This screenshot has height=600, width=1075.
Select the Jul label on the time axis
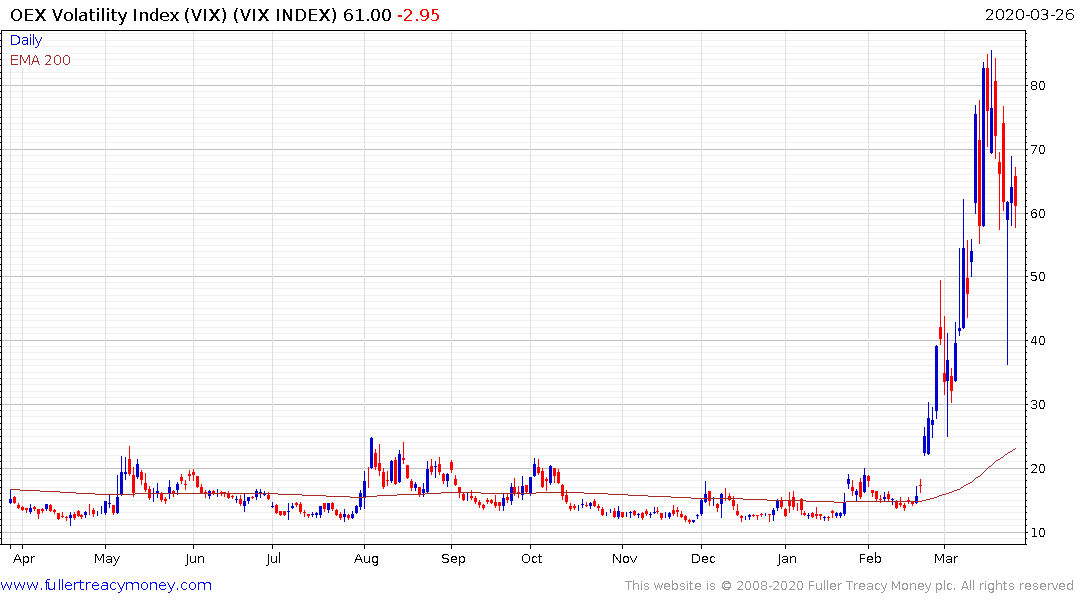coord(274,559)
